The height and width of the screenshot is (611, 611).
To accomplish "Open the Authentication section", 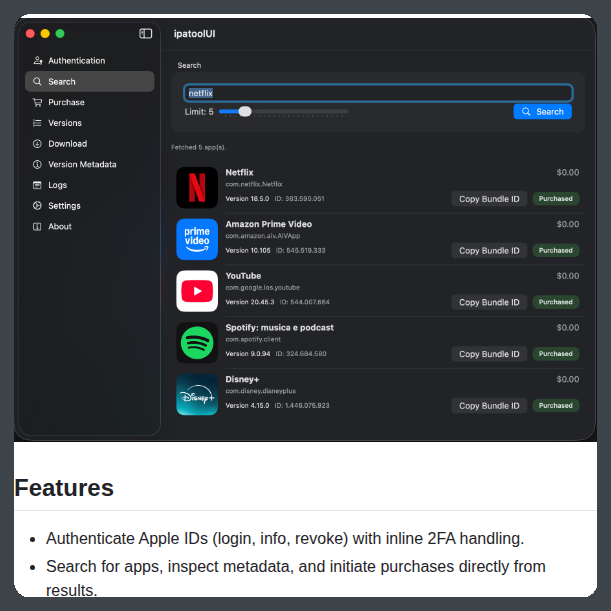I will pos(90,60).
